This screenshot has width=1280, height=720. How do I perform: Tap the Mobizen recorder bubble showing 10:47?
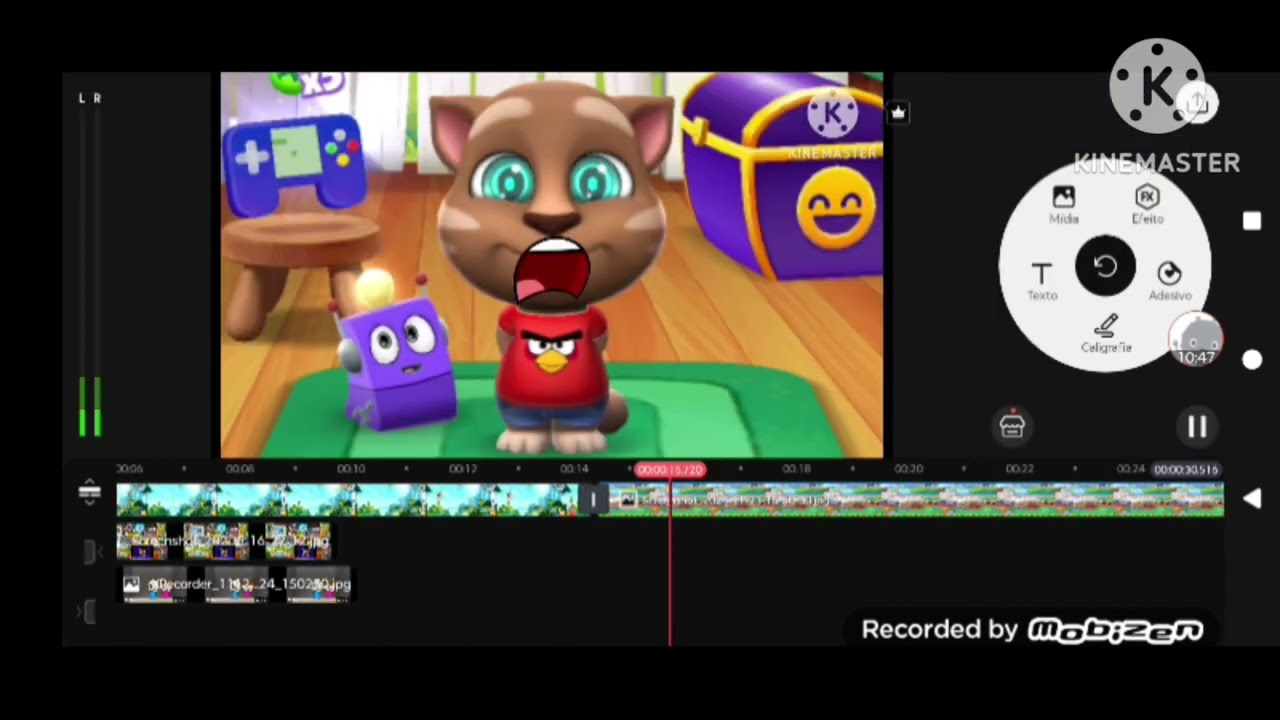tap(1196, 340)
